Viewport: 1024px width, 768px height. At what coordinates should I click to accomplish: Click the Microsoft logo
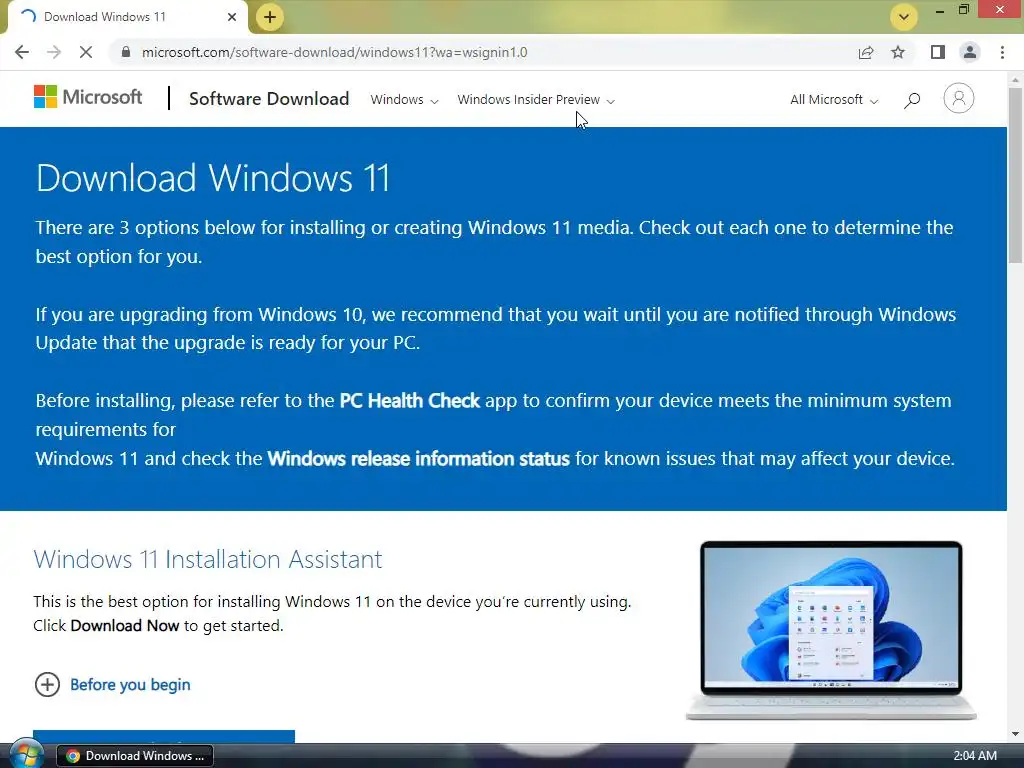point(88,97)
